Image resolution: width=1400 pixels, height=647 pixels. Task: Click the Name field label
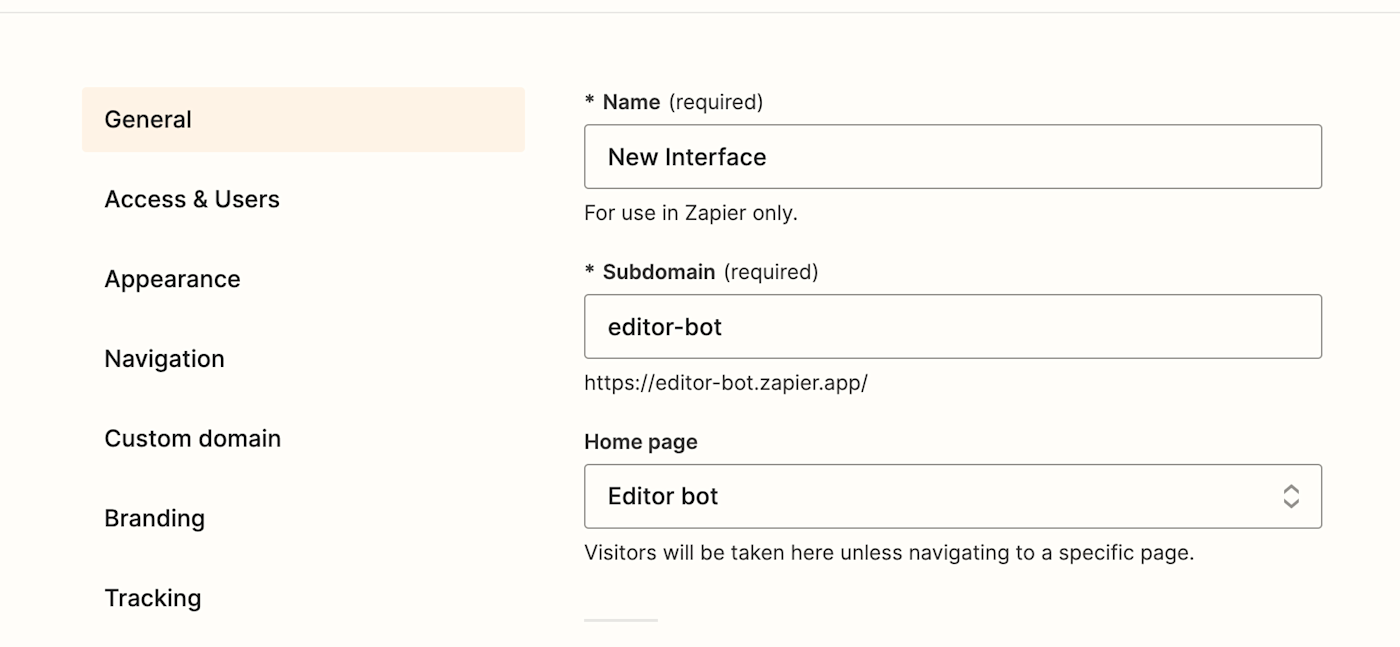[x=631, y=102]
